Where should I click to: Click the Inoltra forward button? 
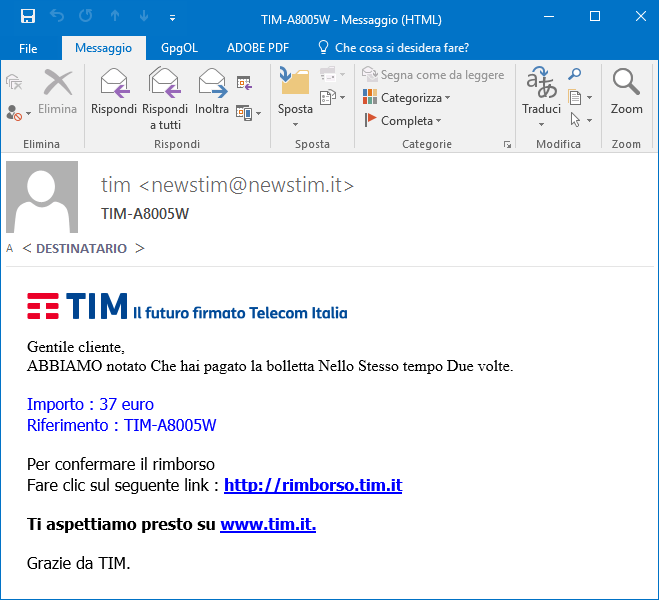[212, 92]
